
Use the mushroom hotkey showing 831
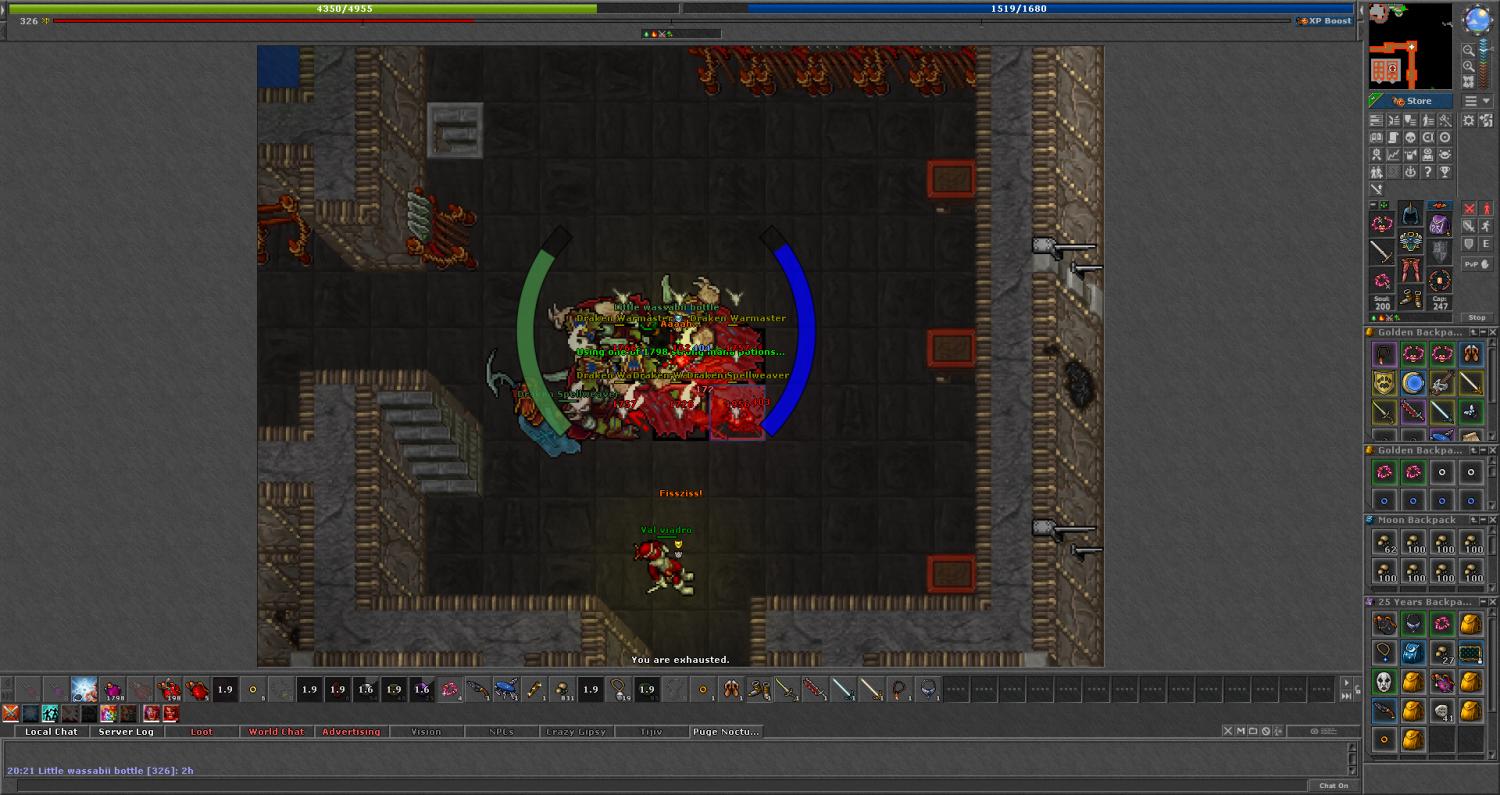point(563,690)
